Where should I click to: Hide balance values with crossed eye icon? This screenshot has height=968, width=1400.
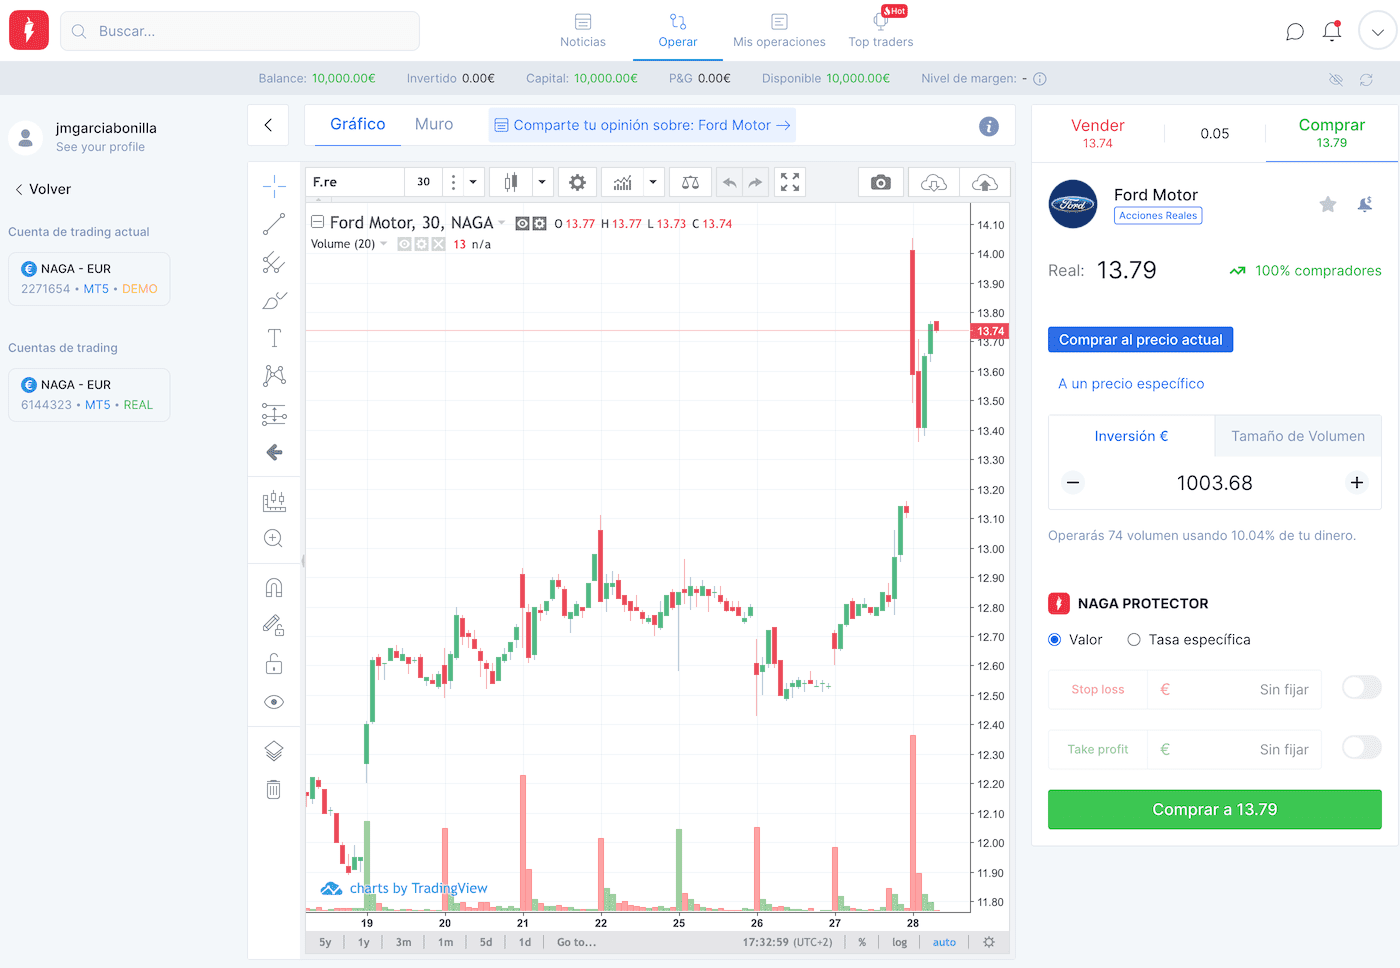[1336, 79]
